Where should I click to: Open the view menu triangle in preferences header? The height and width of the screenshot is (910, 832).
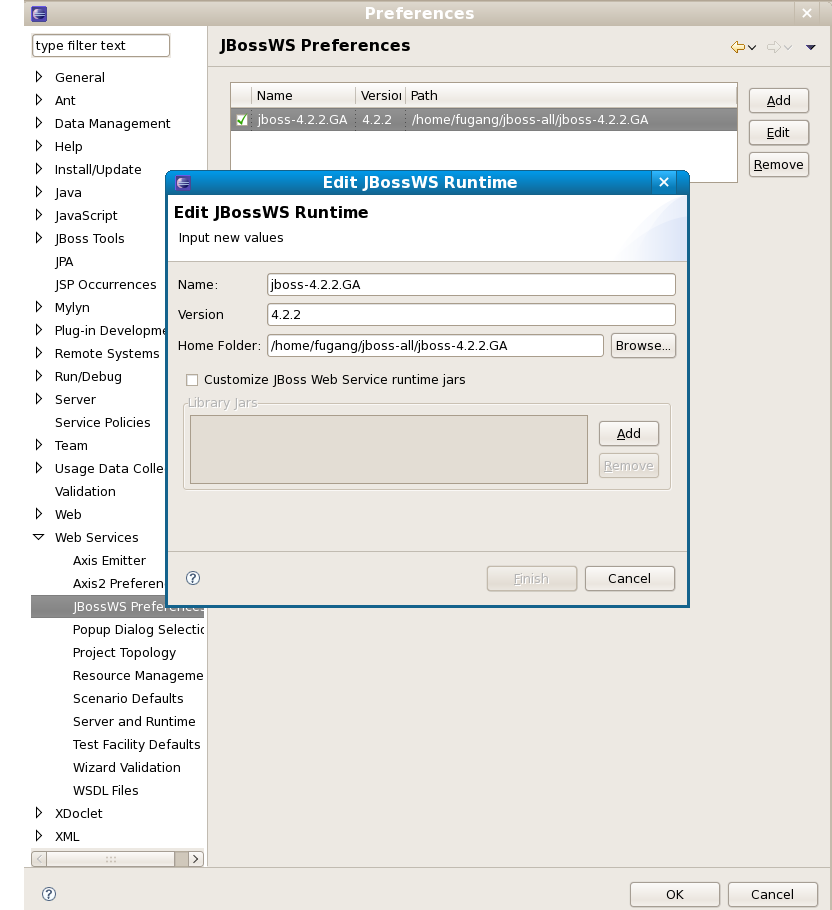[811, 47]
